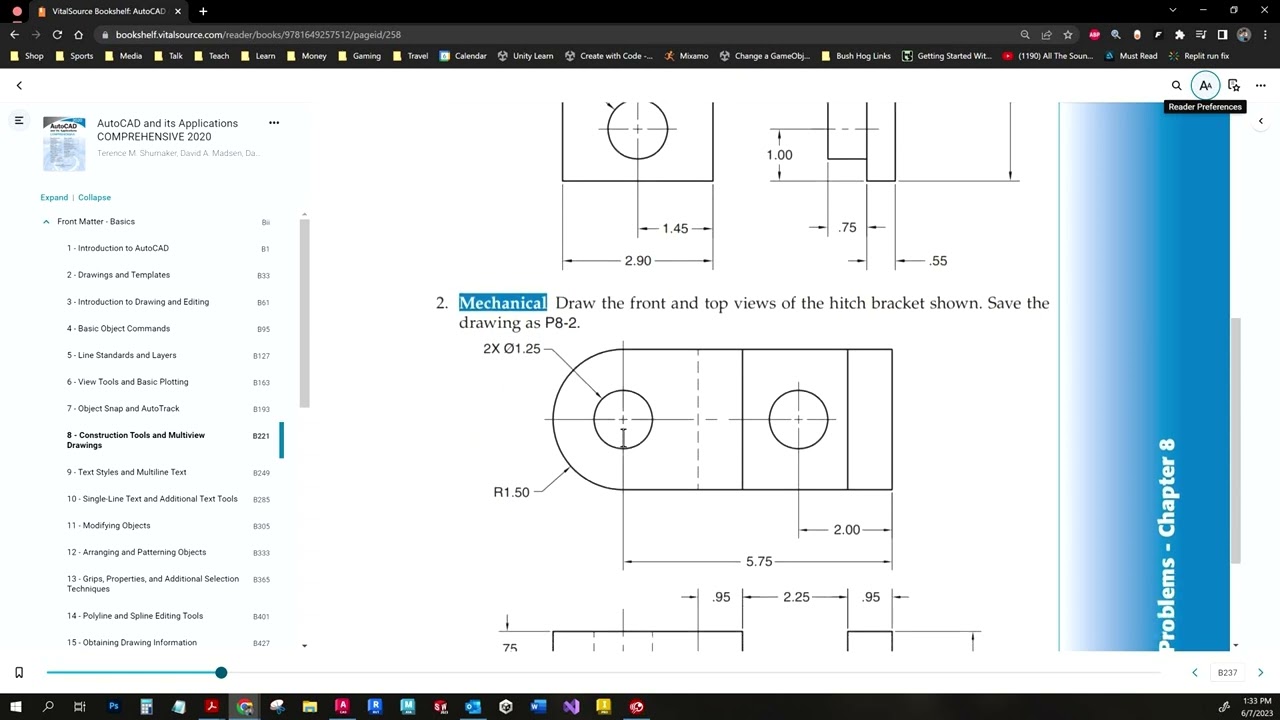
Task: Click the share page icon in address bar
Action: pos(1046,34)
